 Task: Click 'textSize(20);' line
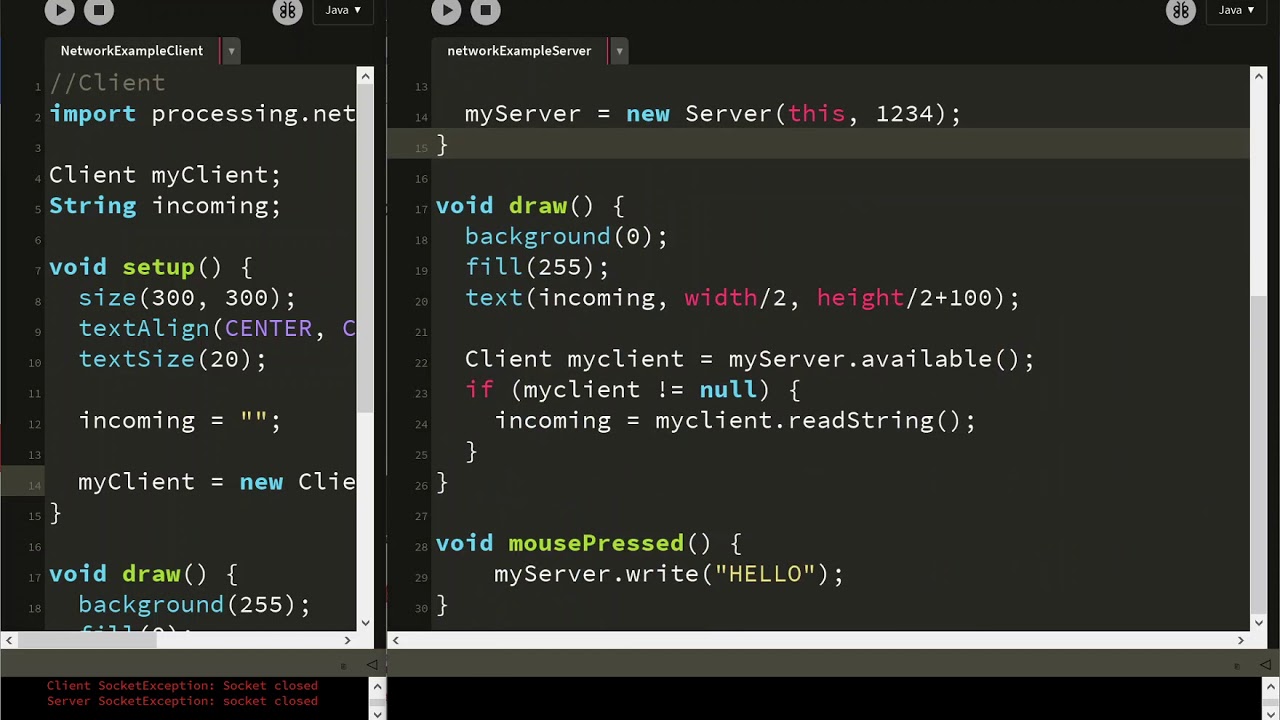(x=172, y=359)
